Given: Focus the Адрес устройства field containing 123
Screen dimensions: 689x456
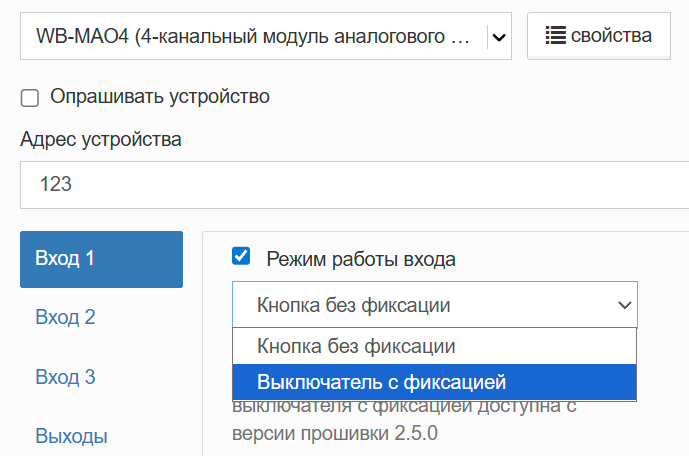Looking at the screenshot, I should click(354, 185).
